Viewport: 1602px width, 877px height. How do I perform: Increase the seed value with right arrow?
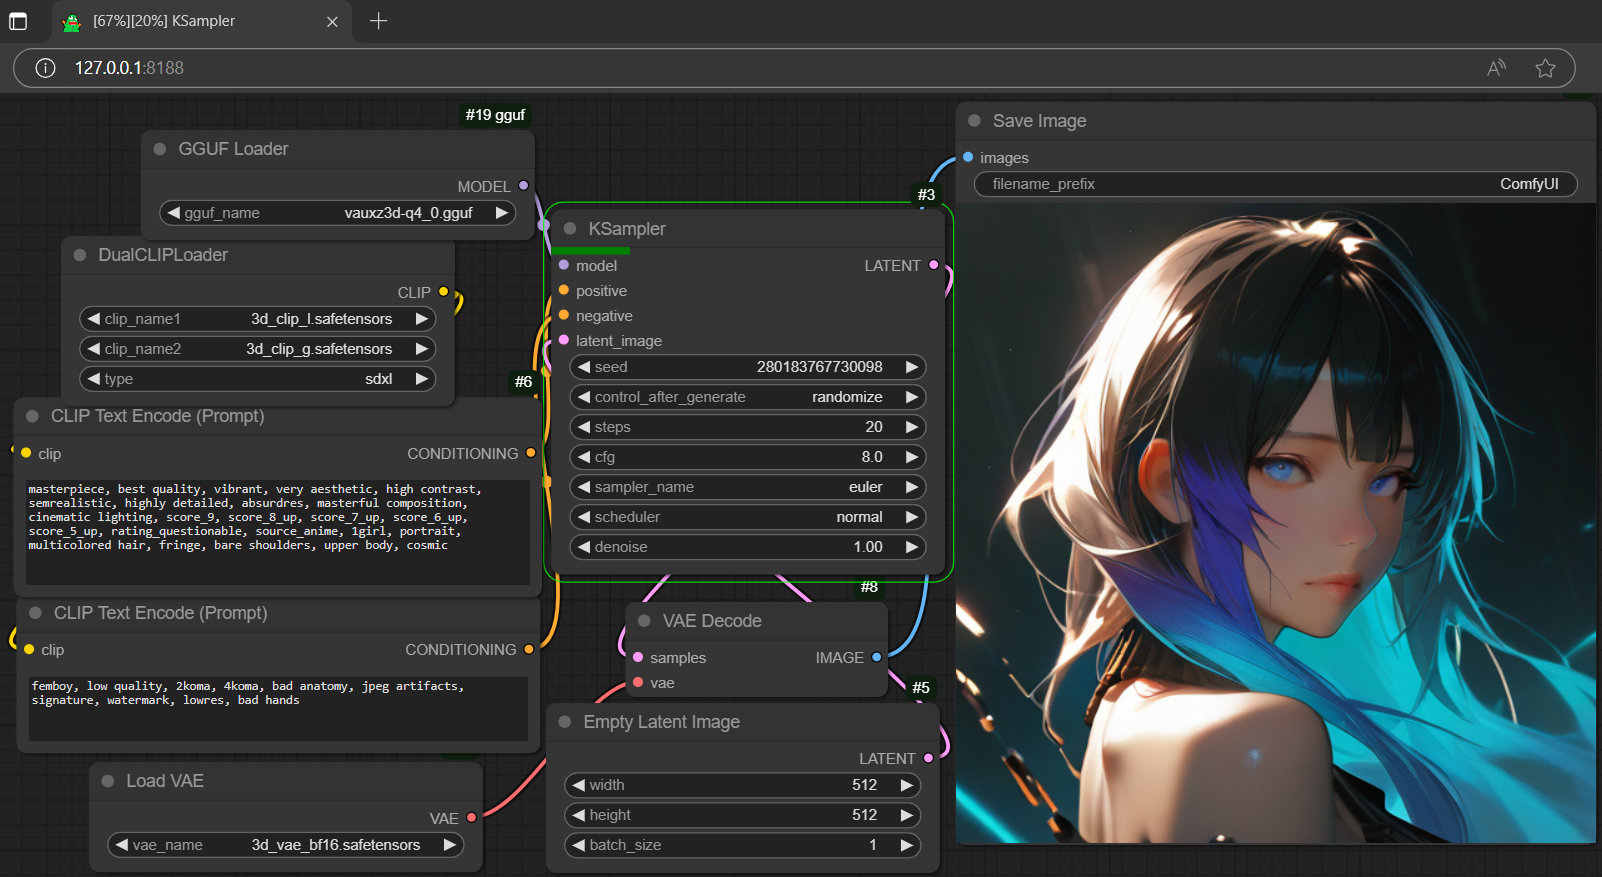tap(912, 367)
